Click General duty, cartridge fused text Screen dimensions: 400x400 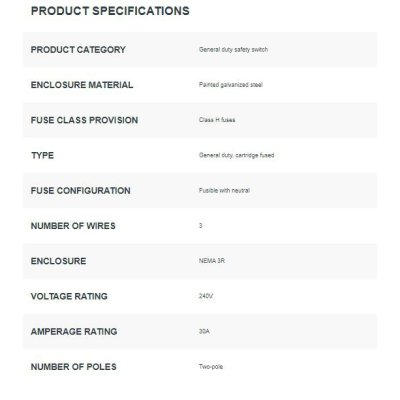pyautogui.click(x=236, y=155)
